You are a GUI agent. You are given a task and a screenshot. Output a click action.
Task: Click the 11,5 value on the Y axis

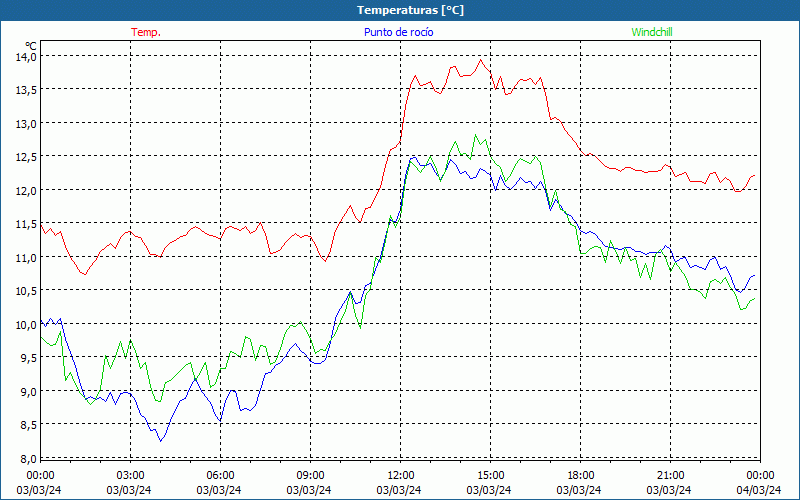(x=25, y=224)
